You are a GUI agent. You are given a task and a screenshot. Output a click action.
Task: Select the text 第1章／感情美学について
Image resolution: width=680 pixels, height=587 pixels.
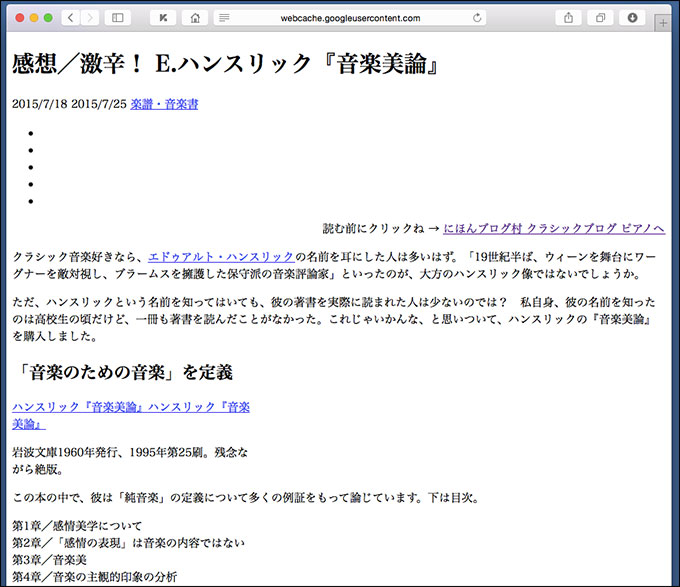pyautogui.click(x=77, y=526)
